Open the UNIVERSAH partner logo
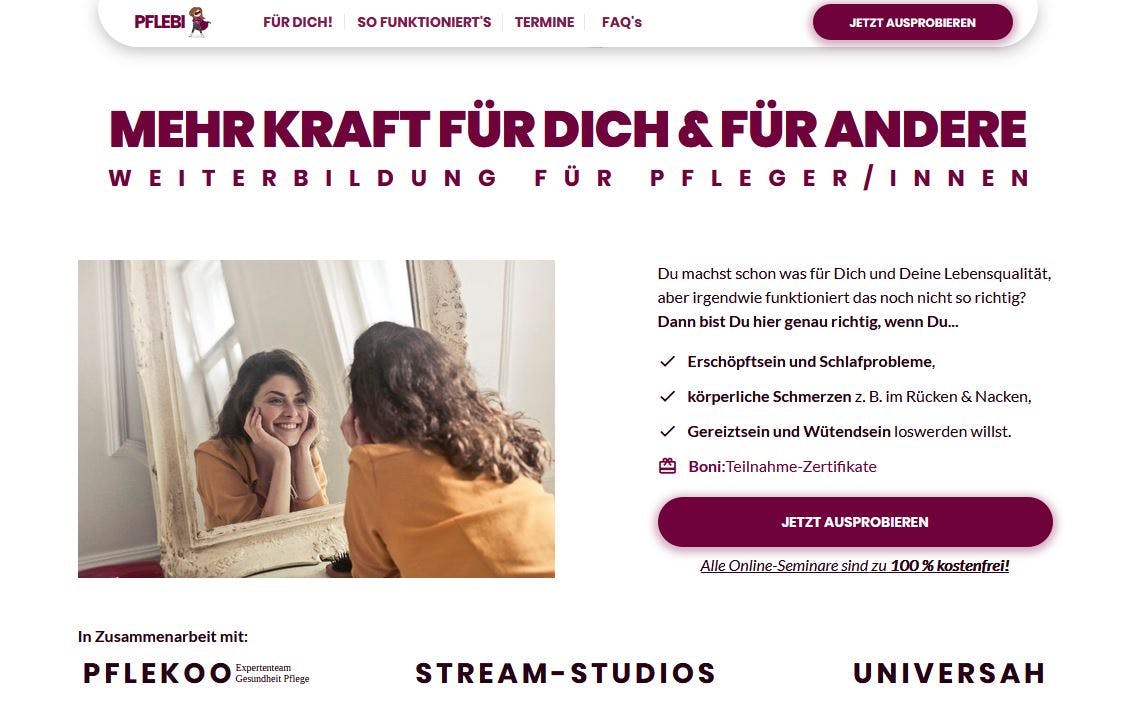The height and width of the screenshot is (724, 1123). pyautogui.click(x=949, y=673)
